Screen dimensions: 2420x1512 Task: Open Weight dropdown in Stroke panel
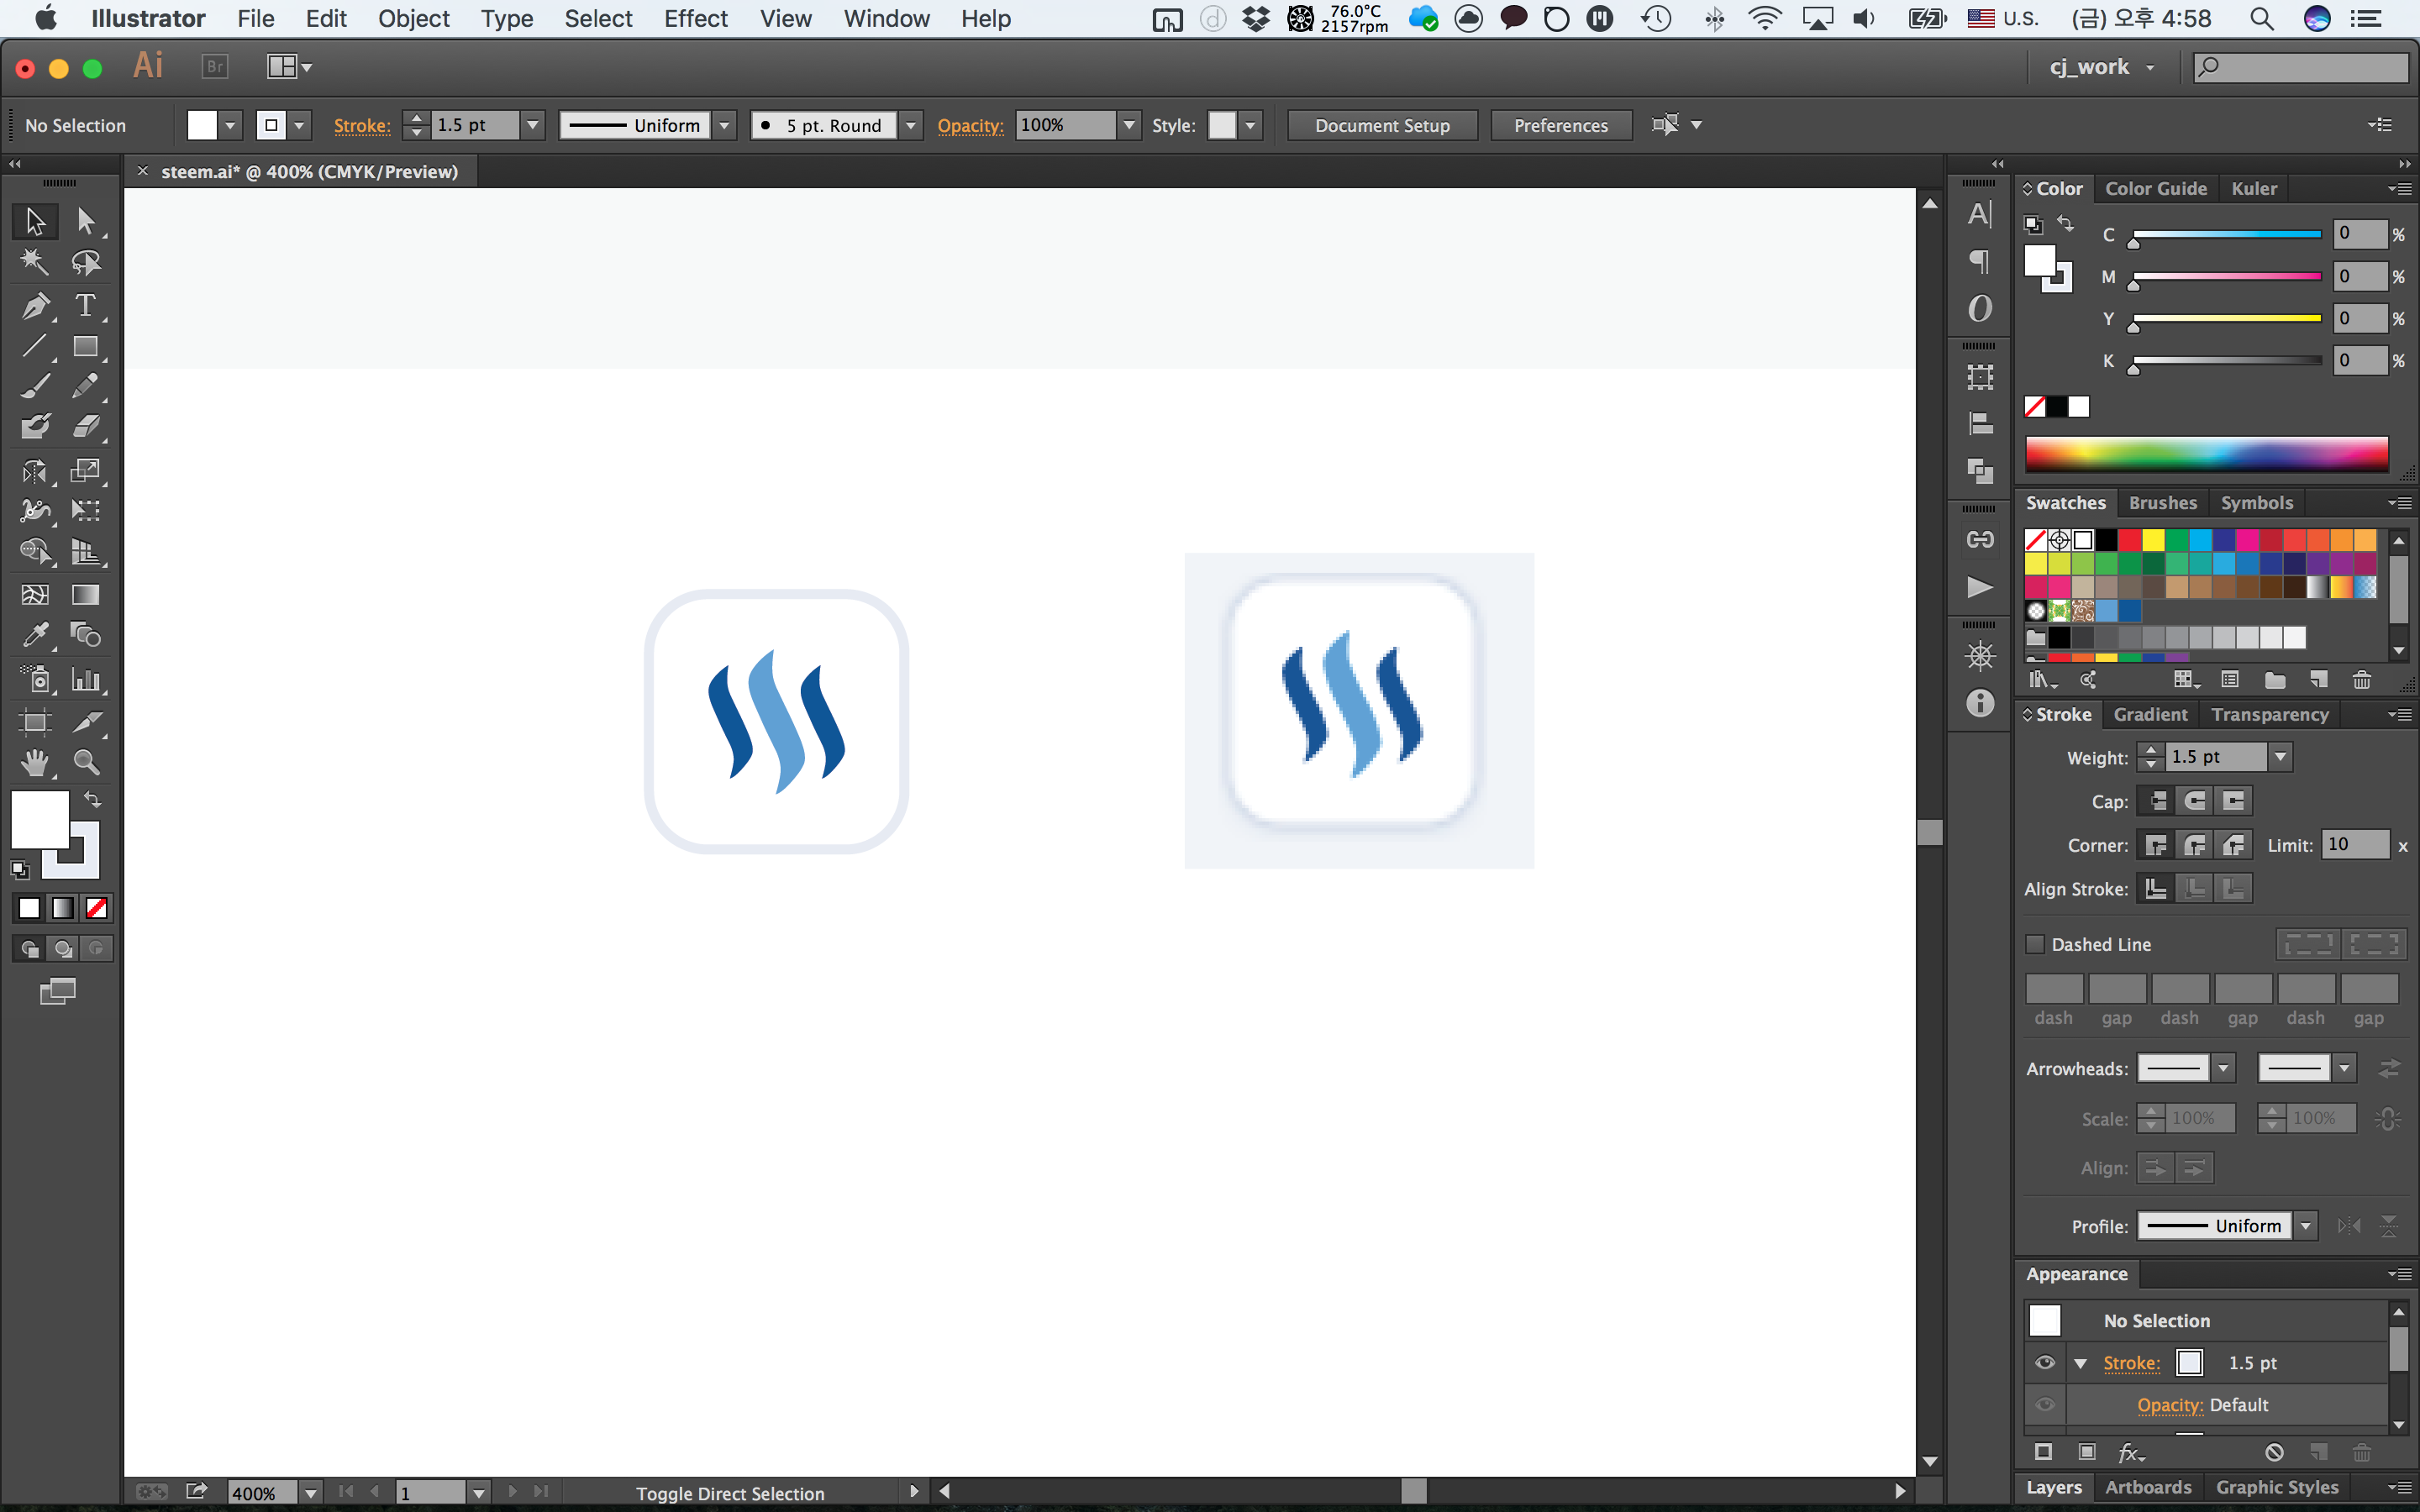[2280, 757]
